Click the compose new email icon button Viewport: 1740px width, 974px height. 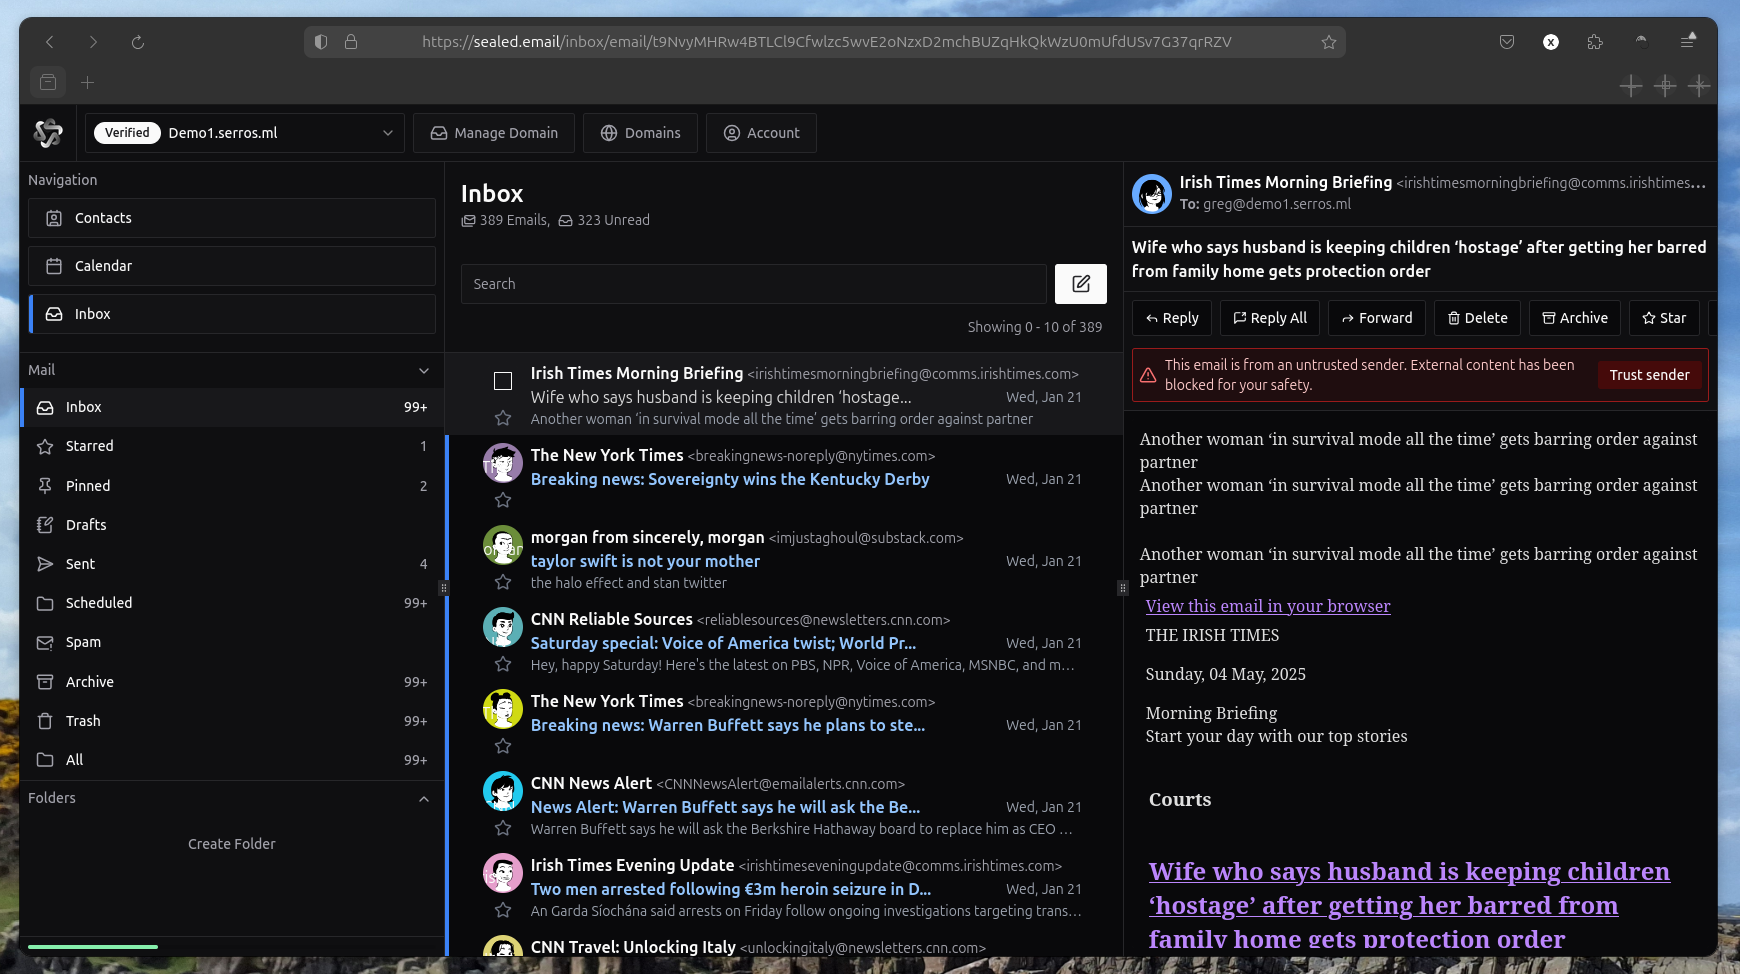pos(1081,284)
